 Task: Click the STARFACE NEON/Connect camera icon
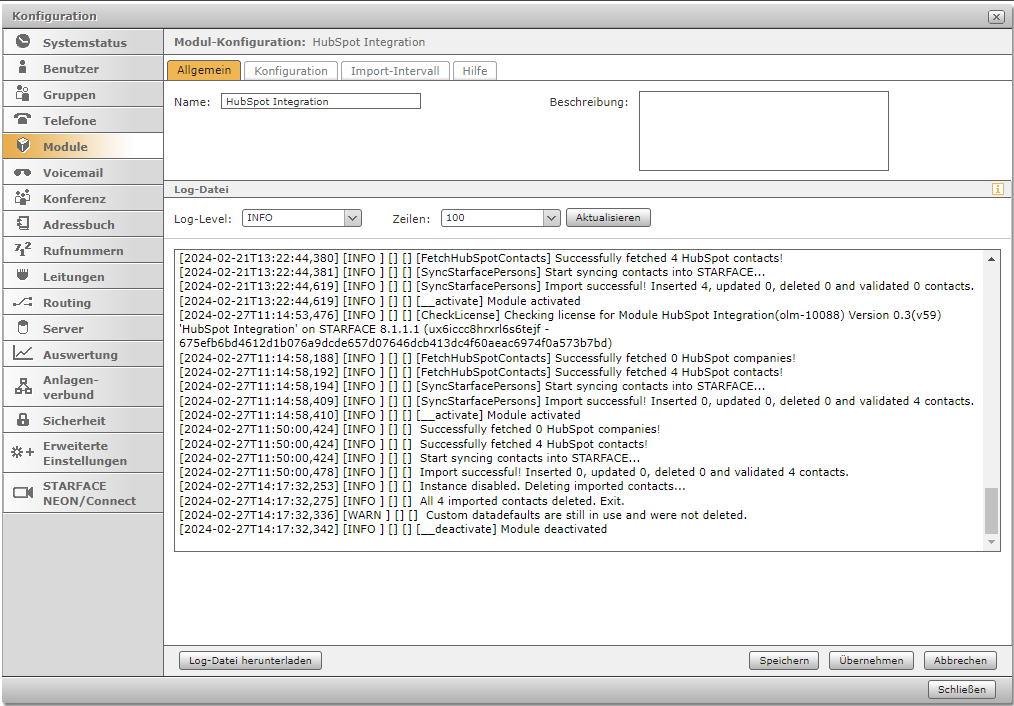(x=22, y=492)
